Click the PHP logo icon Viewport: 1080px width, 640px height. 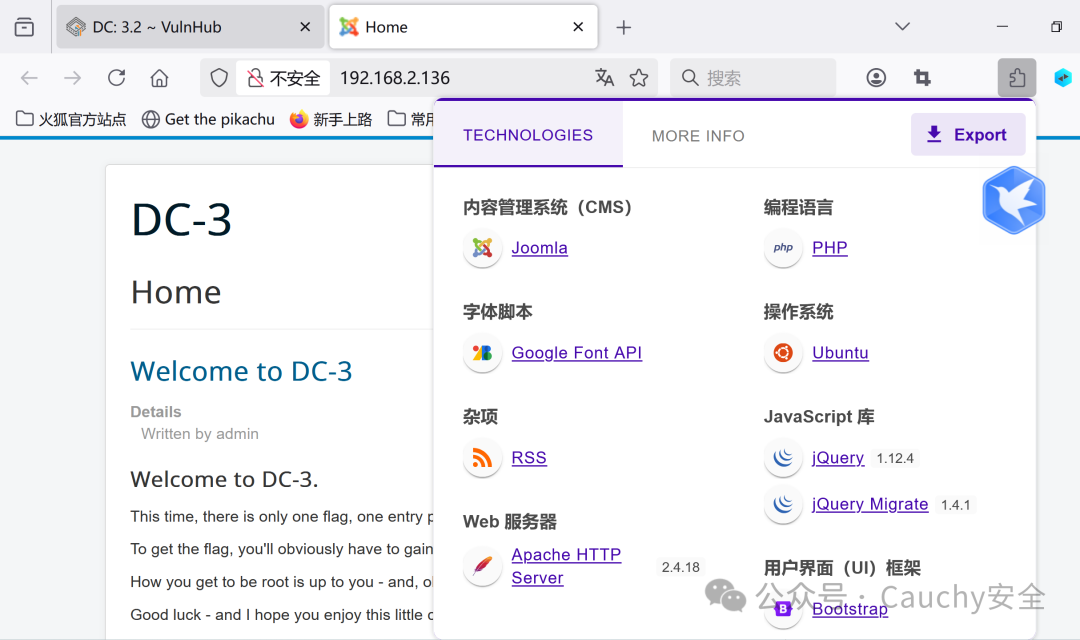coord(783,248)
